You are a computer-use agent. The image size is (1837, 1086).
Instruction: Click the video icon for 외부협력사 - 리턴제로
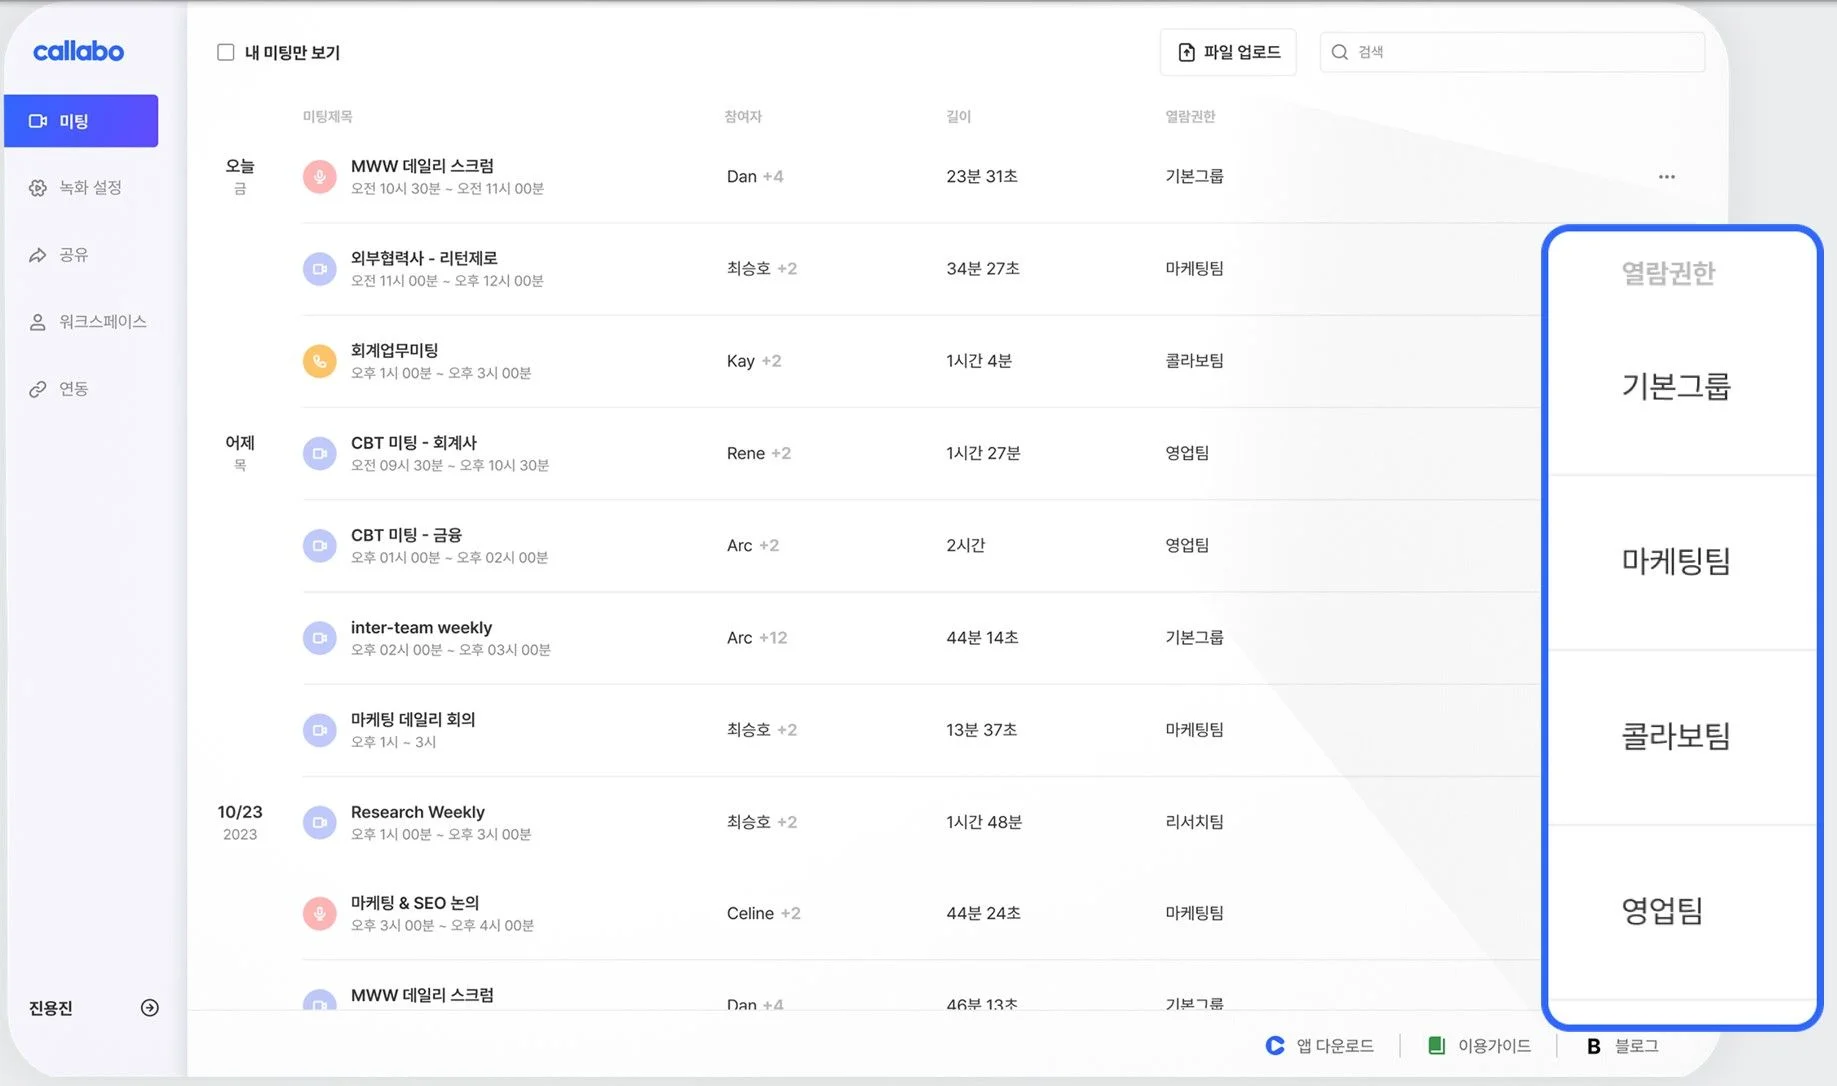click(x=319, y=269)
